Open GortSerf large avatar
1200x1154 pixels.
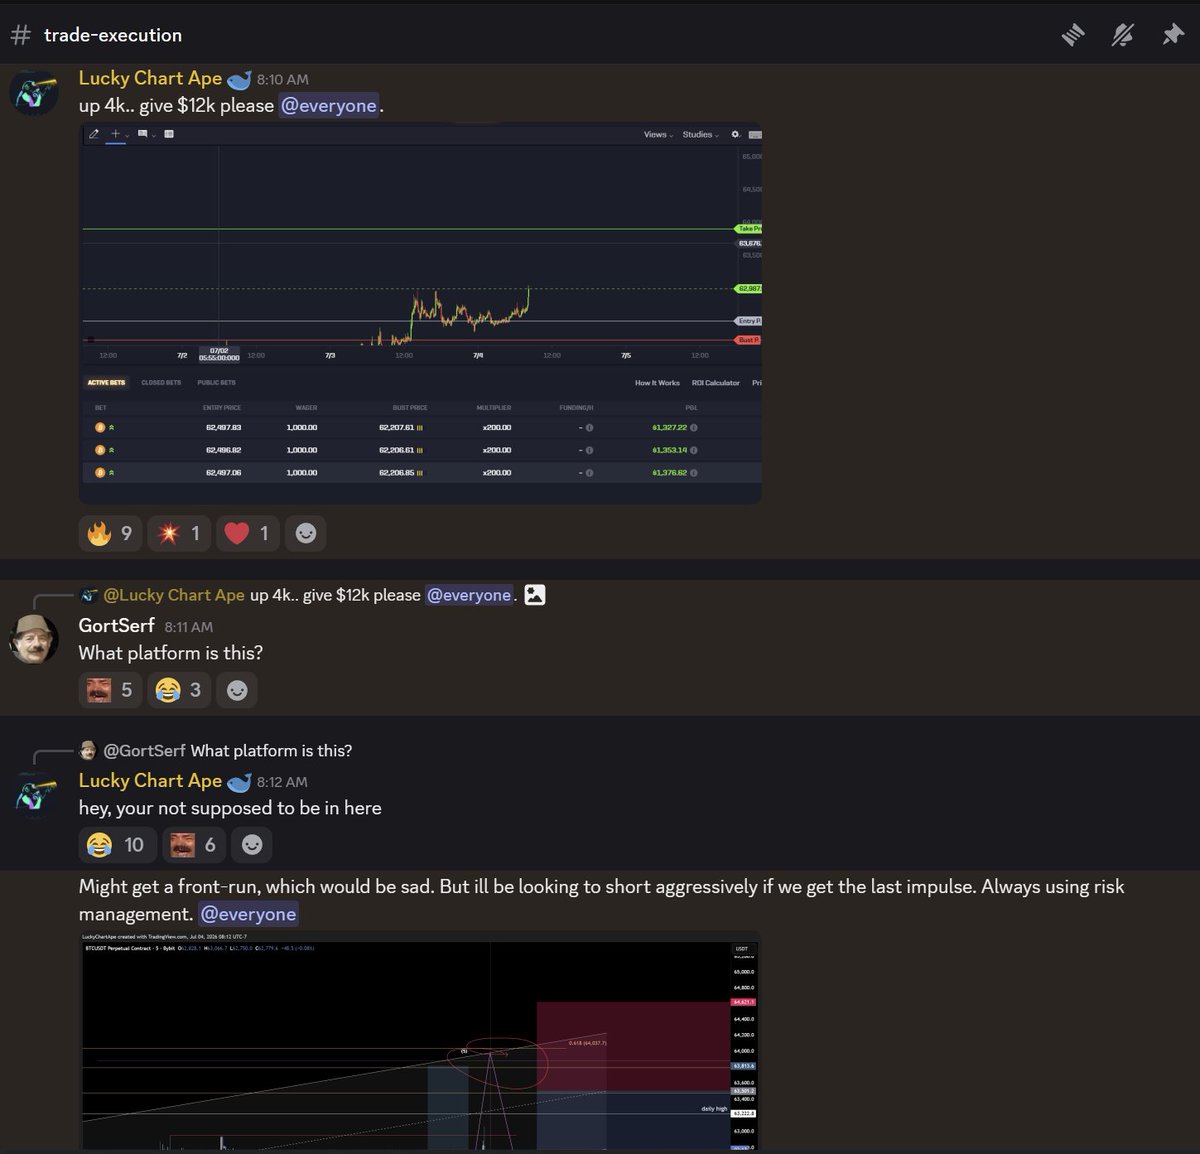click(x=33, y=639)
